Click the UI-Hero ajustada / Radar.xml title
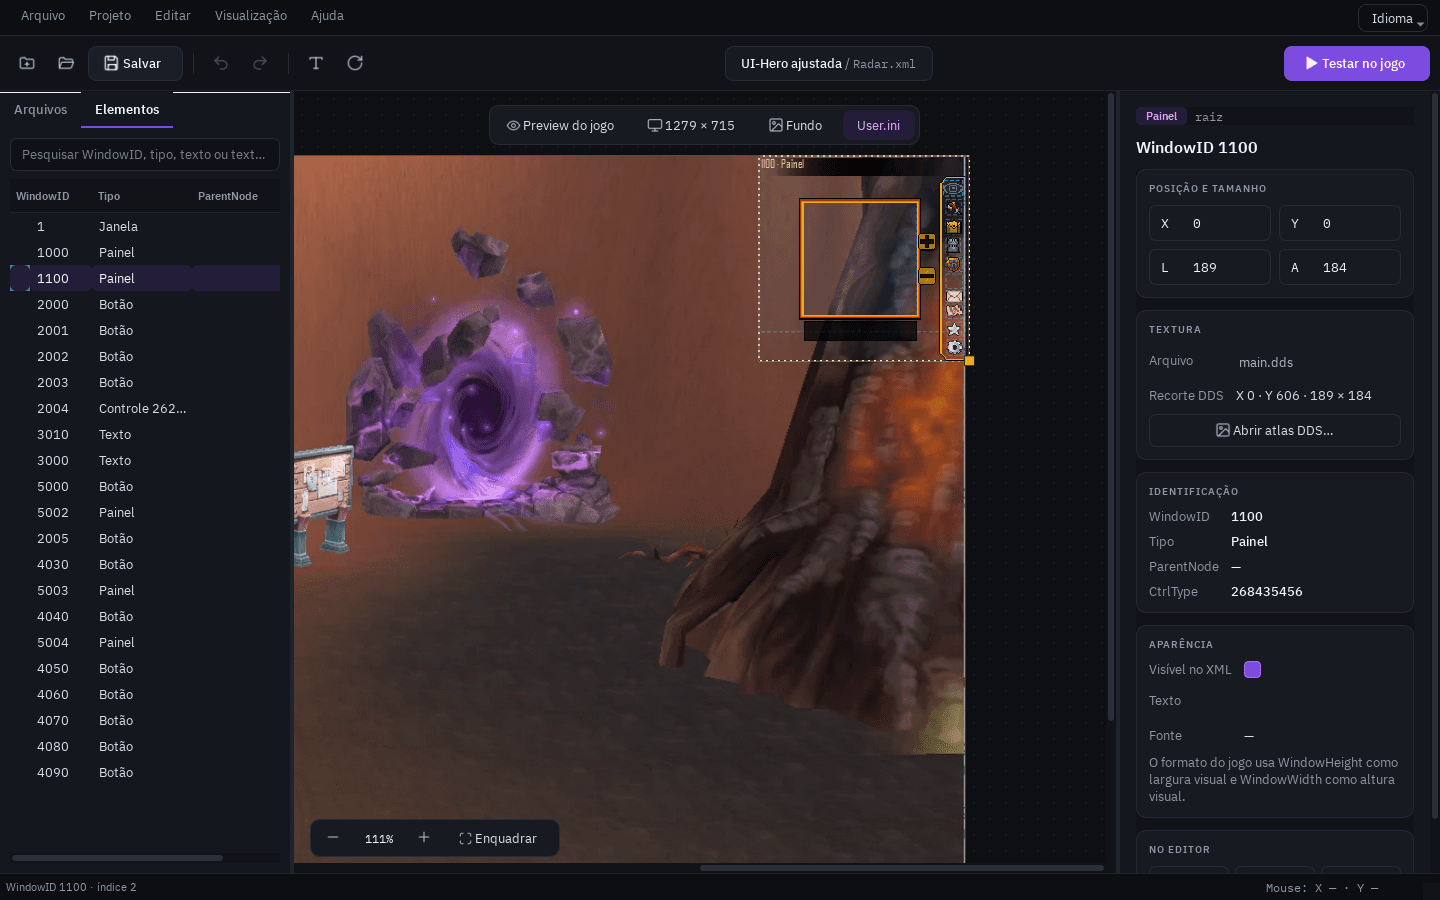 829,63
